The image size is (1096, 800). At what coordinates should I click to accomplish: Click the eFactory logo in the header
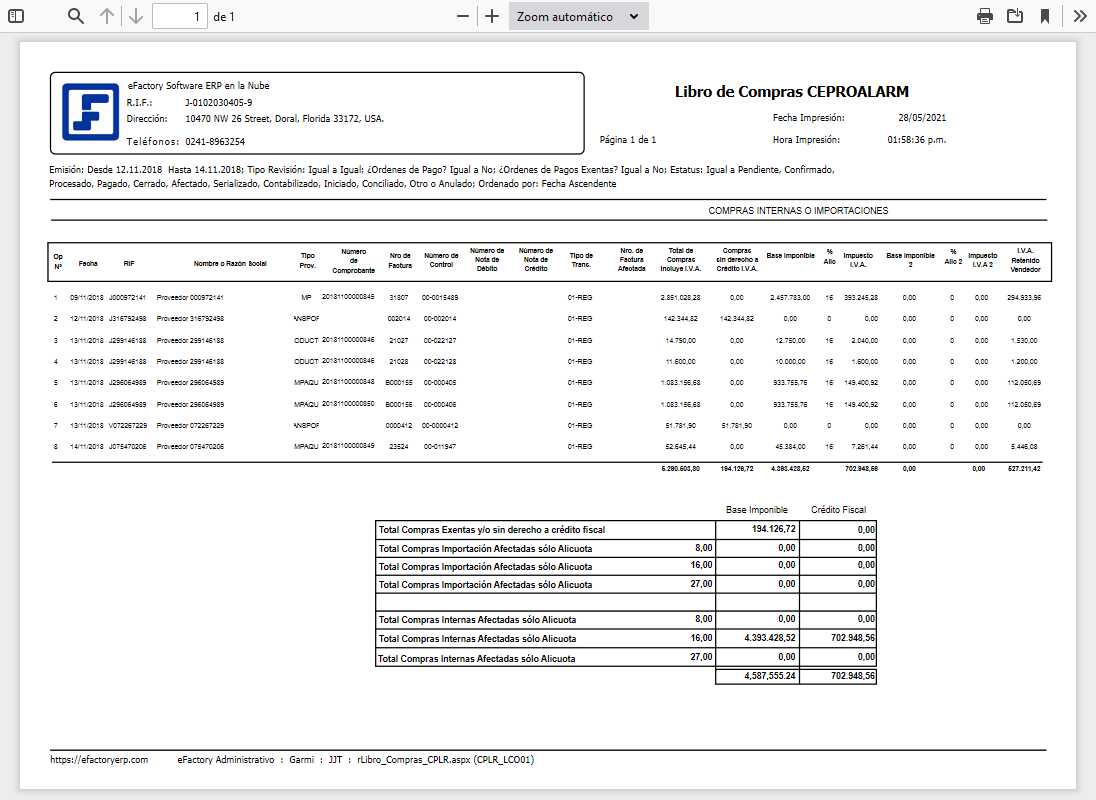point(91,111)
